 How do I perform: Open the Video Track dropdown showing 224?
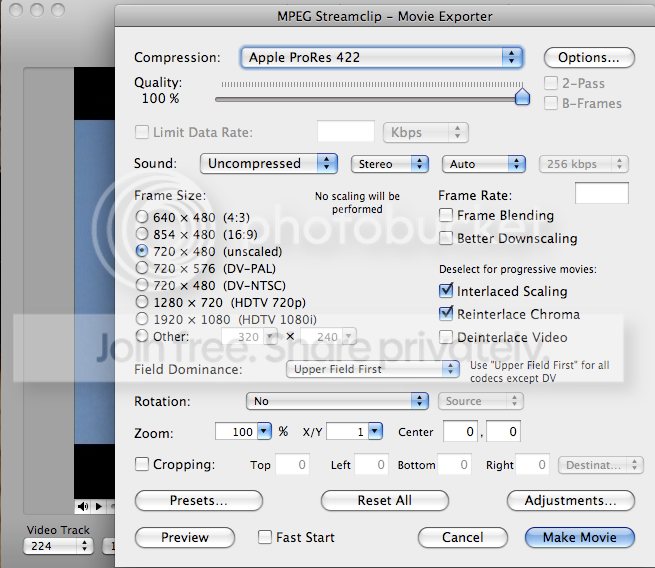point(58,546)
